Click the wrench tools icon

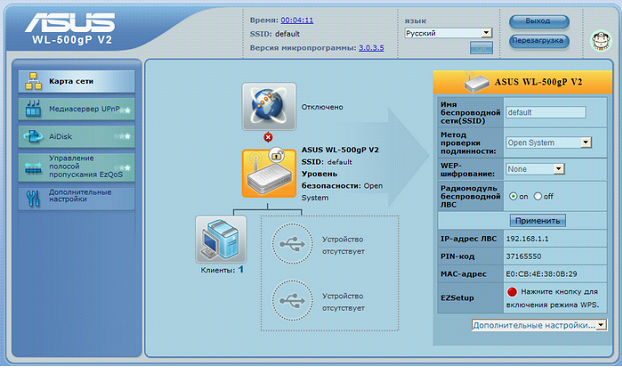33,198
